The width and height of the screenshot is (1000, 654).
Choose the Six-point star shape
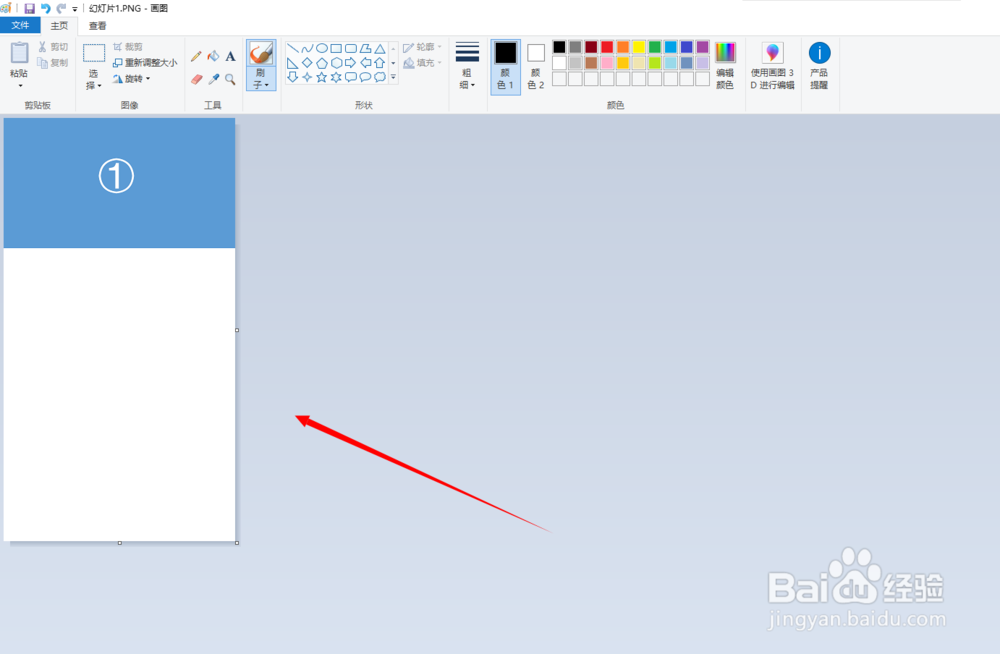(336, 77)
